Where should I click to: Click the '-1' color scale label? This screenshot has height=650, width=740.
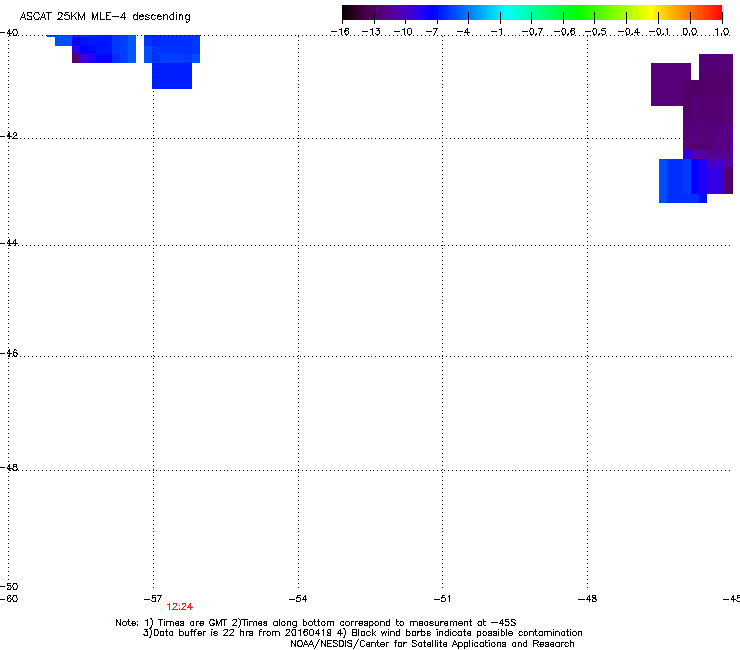496,32
